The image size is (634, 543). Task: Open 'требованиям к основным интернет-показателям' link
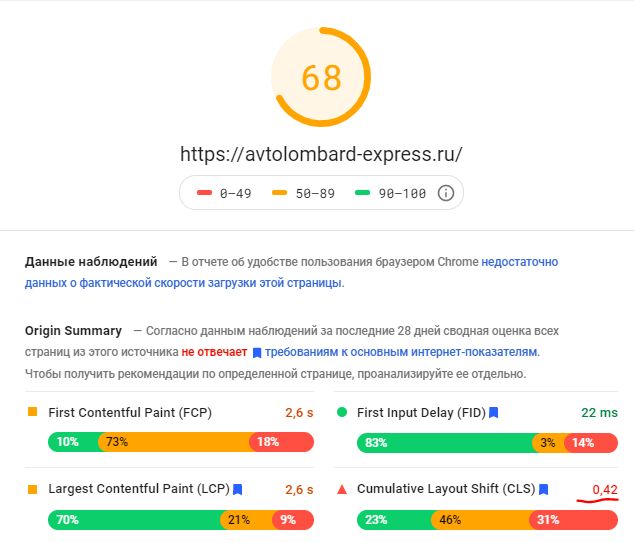coord(401,353)
